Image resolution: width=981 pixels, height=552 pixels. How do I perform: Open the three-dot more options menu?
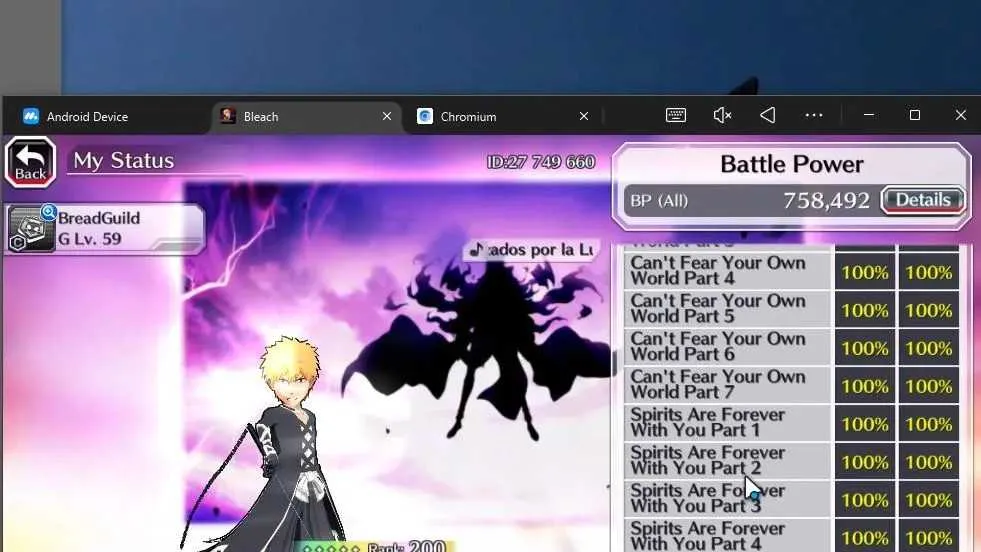click(x=814, y=115)
